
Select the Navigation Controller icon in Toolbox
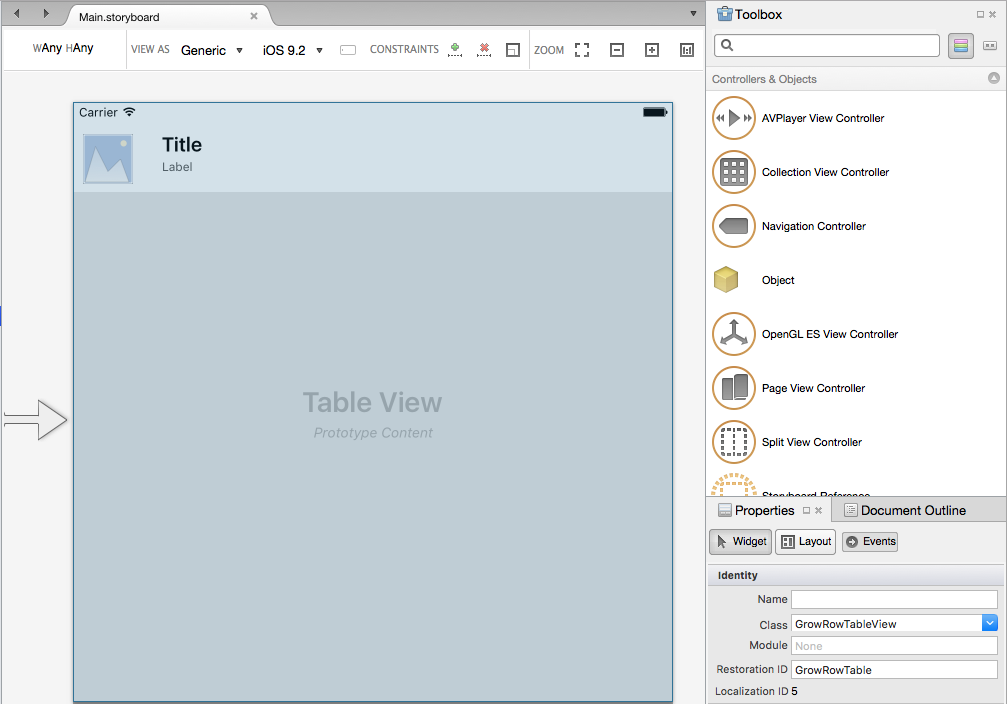click(733, 226)
